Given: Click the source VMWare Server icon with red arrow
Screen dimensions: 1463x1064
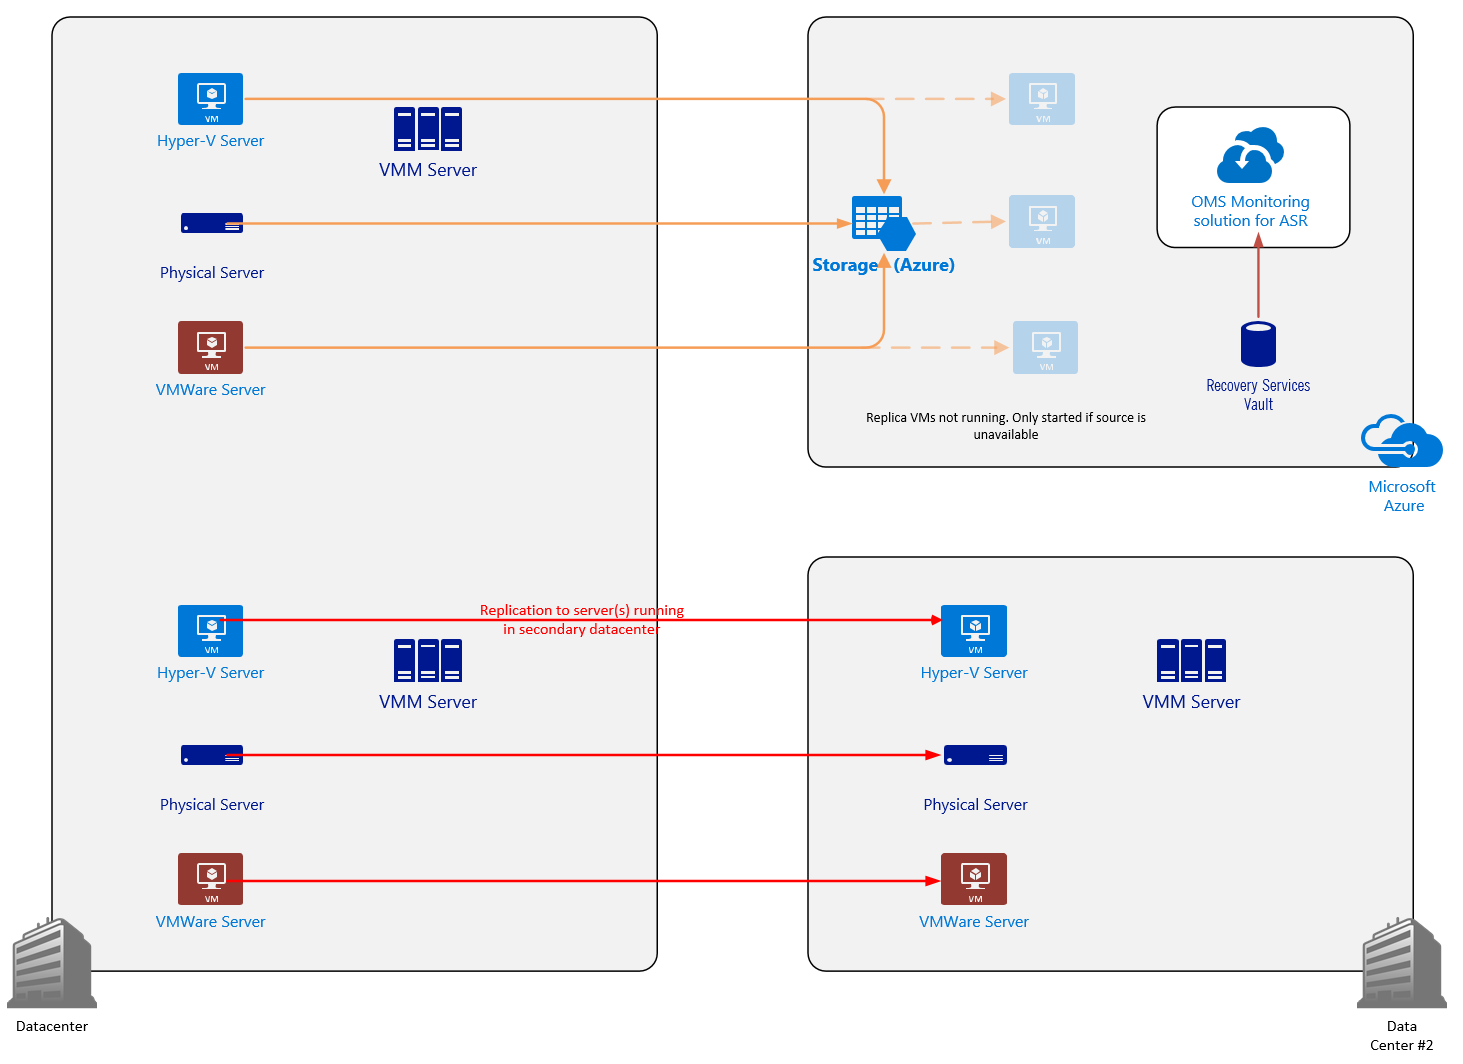Looking at the screenshot, I should pyautogui.click(x=210, y=879).
